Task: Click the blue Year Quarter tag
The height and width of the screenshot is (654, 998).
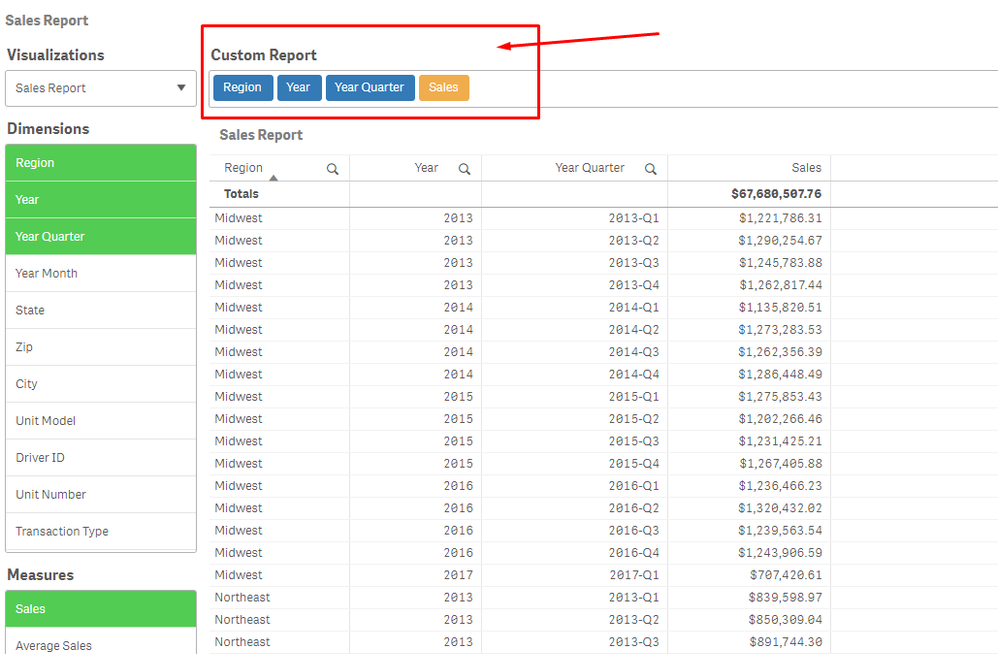Action: click(370, 88)
